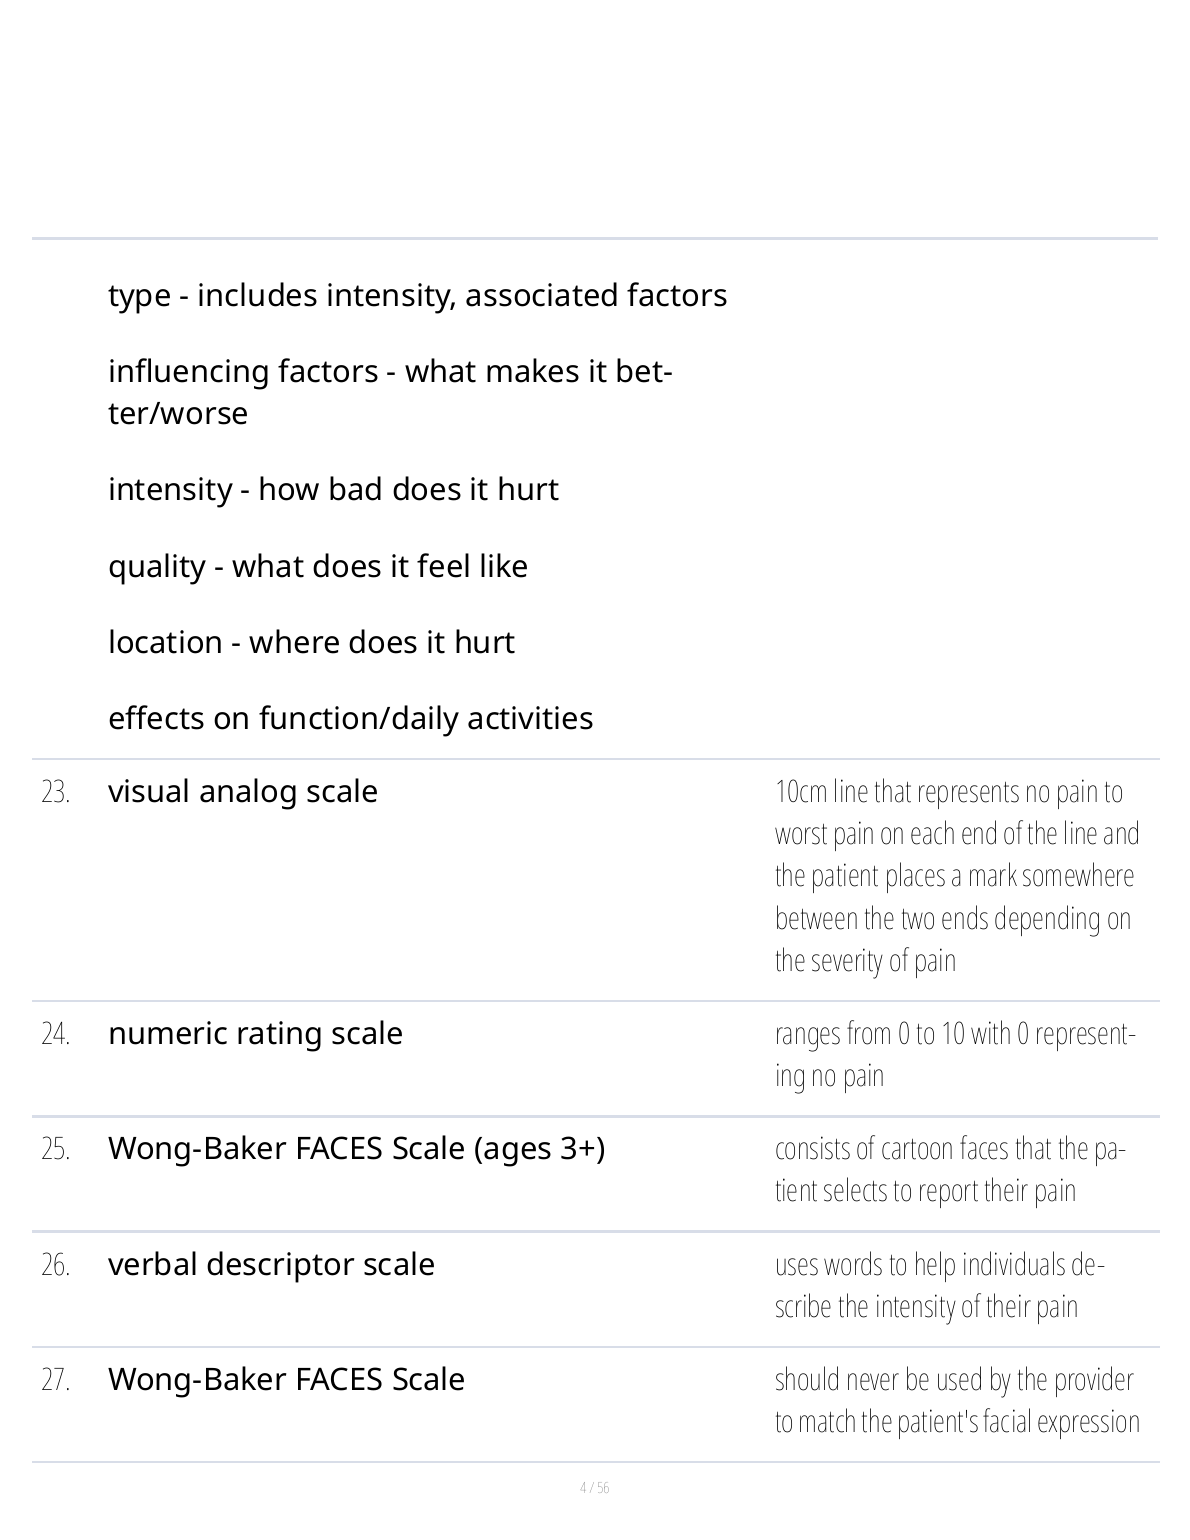Select the 'numeric rating scale' term

[x=255, y=1034]
